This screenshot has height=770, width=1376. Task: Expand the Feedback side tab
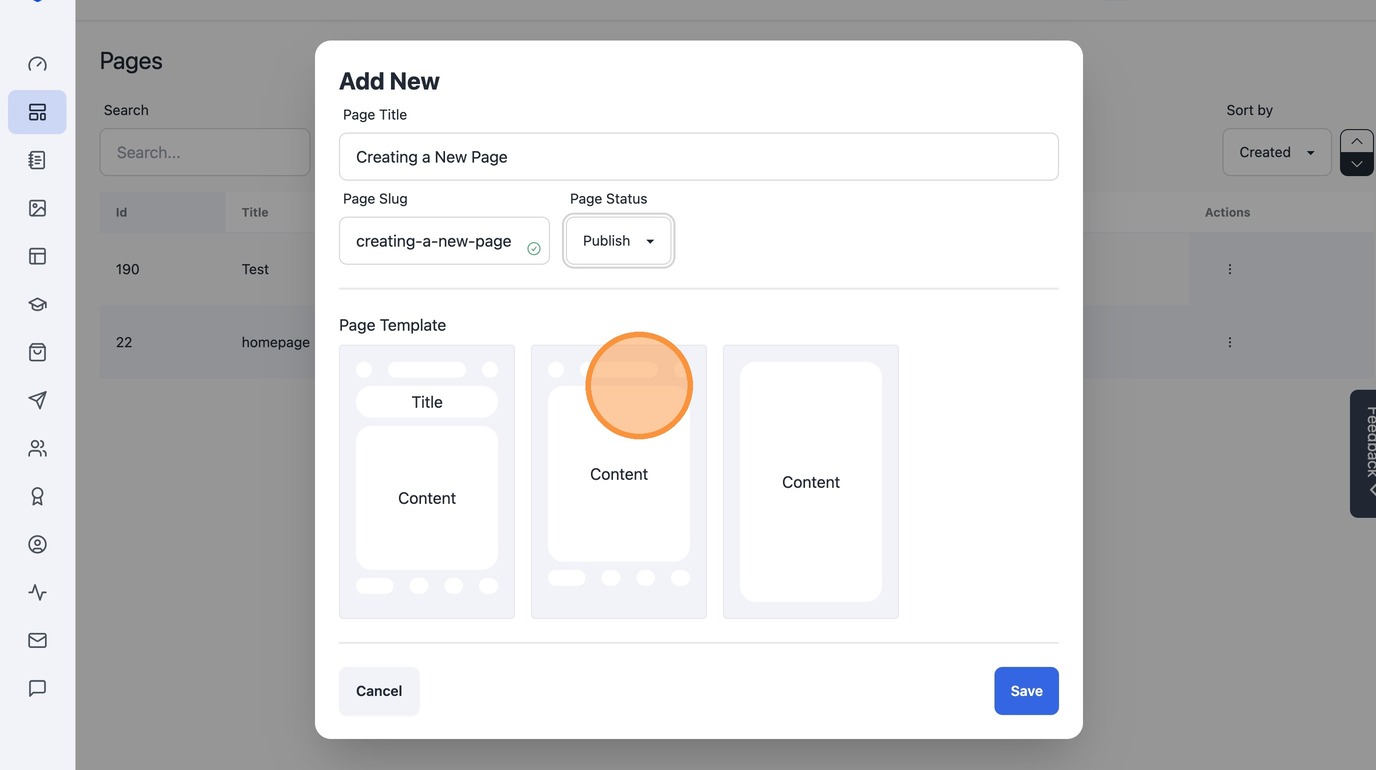[x=1363, y=453]
